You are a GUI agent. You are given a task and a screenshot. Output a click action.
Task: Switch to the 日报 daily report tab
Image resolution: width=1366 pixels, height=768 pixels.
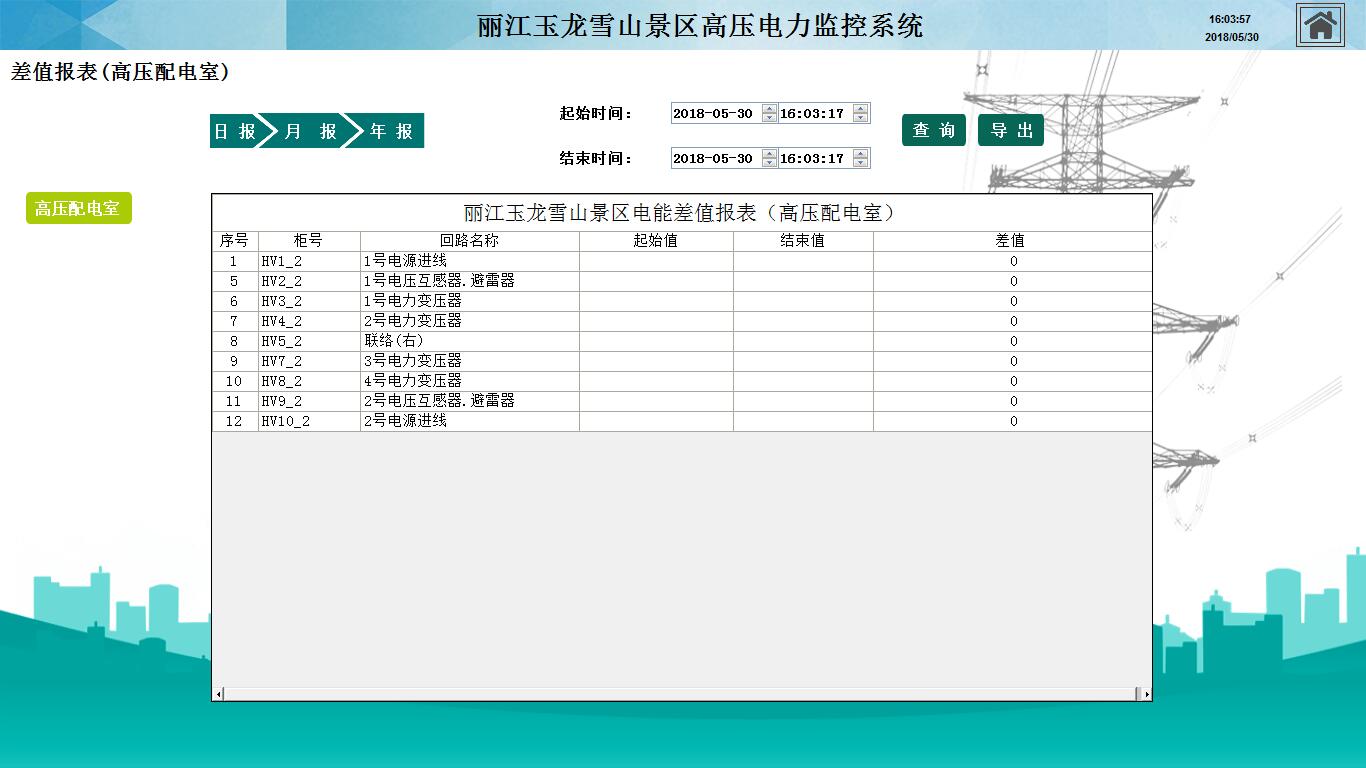tap(234, 131)
